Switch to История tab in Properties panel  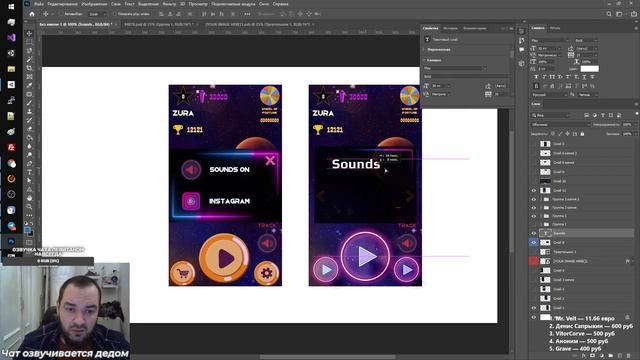(x=450, y=28)
